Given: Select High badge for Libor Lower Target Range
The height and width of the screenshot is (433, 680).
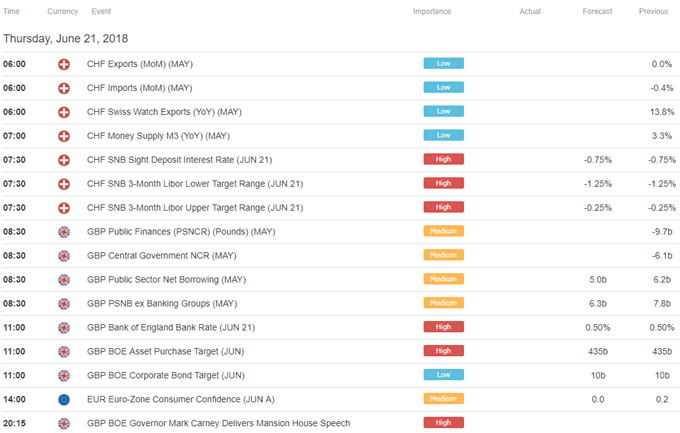Looking at the screenshot, I should tap(444, 183).
